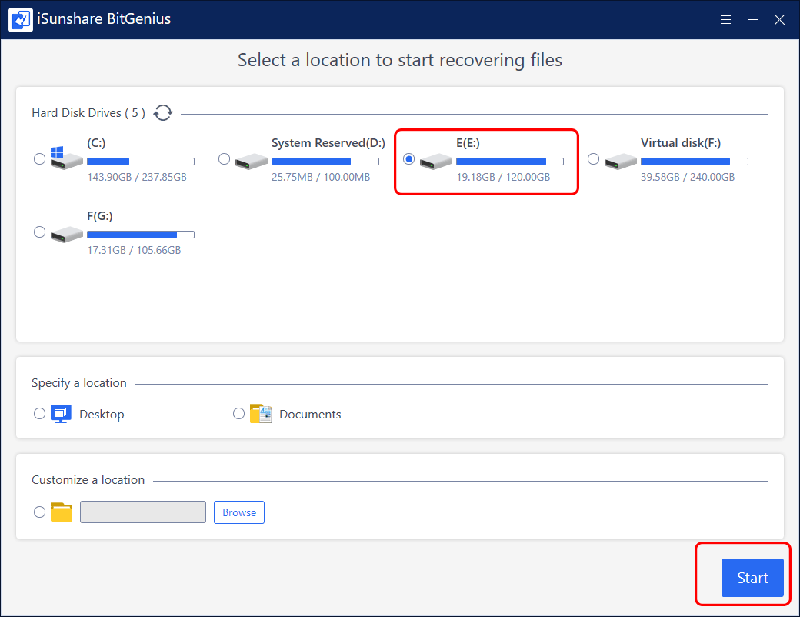
Task: Click the System Reserved(D:) drive icon
Action: 251,160
